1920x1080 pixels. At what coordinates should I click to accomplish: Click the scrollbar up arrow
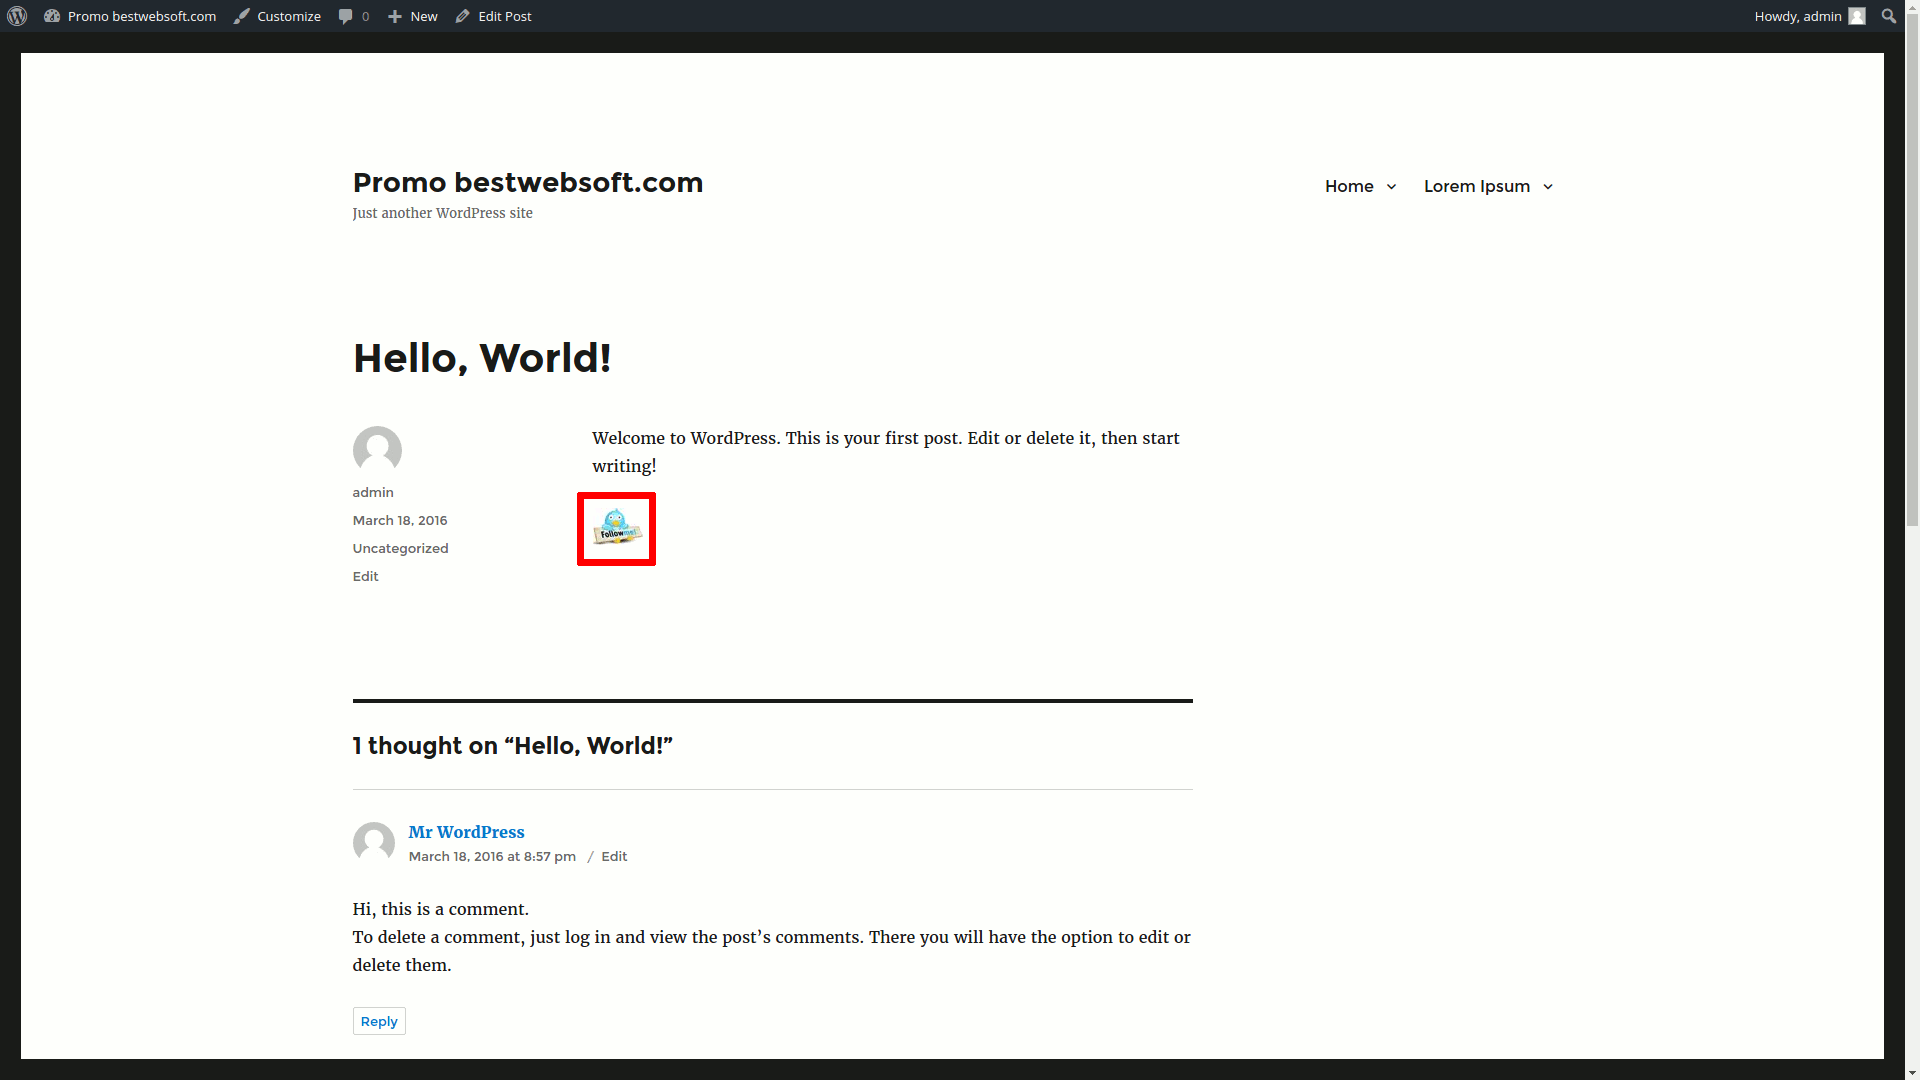1912,7
